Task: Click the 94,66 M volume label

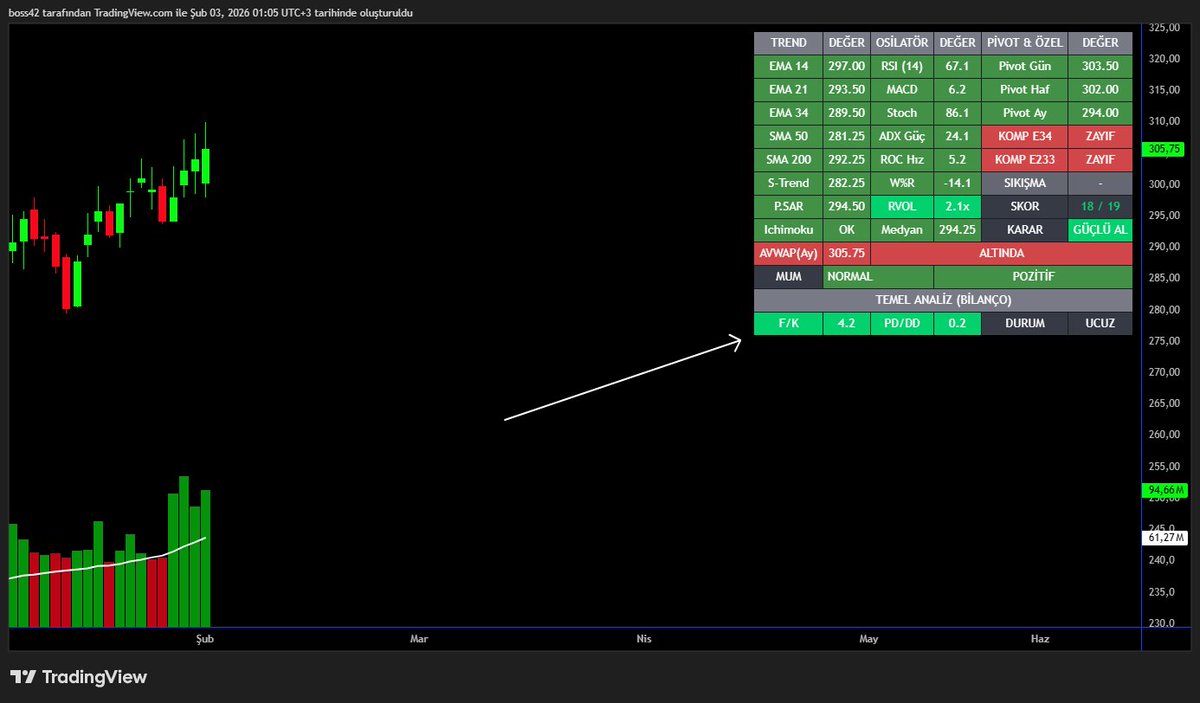Action: 1164,490
